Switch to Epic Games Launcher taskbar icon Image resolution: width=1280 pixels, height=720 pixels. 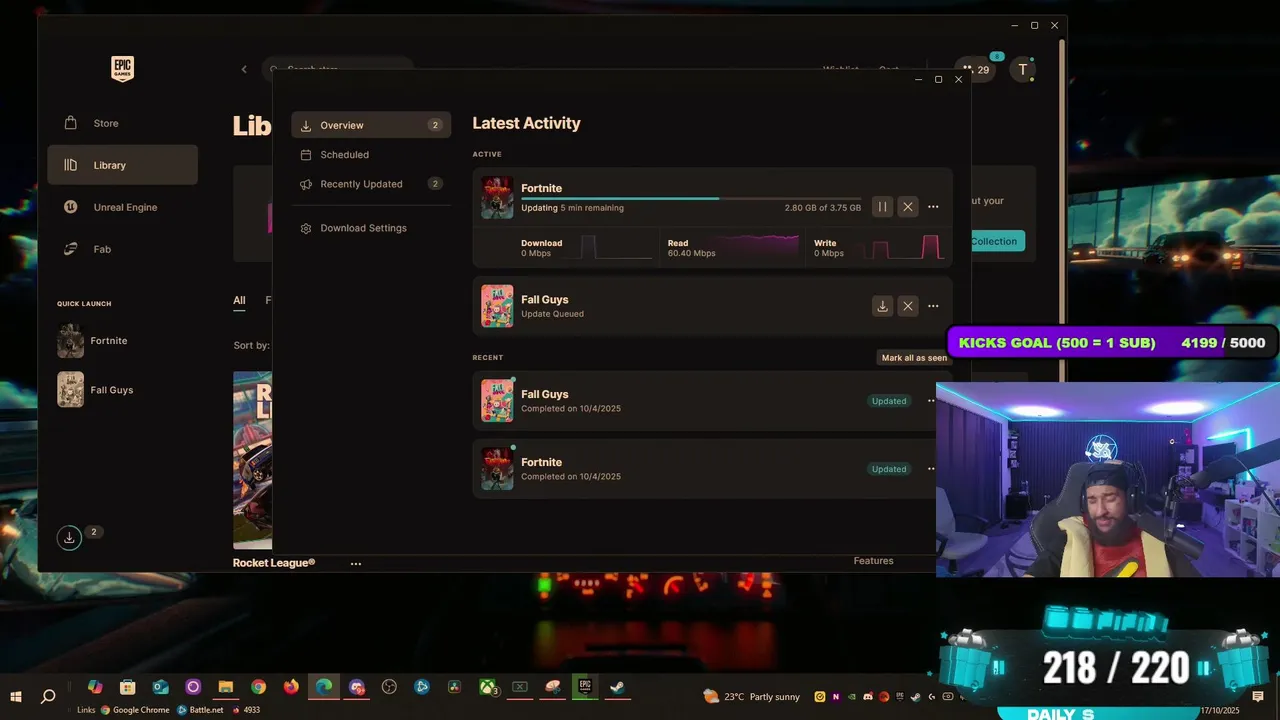[585, 686]
